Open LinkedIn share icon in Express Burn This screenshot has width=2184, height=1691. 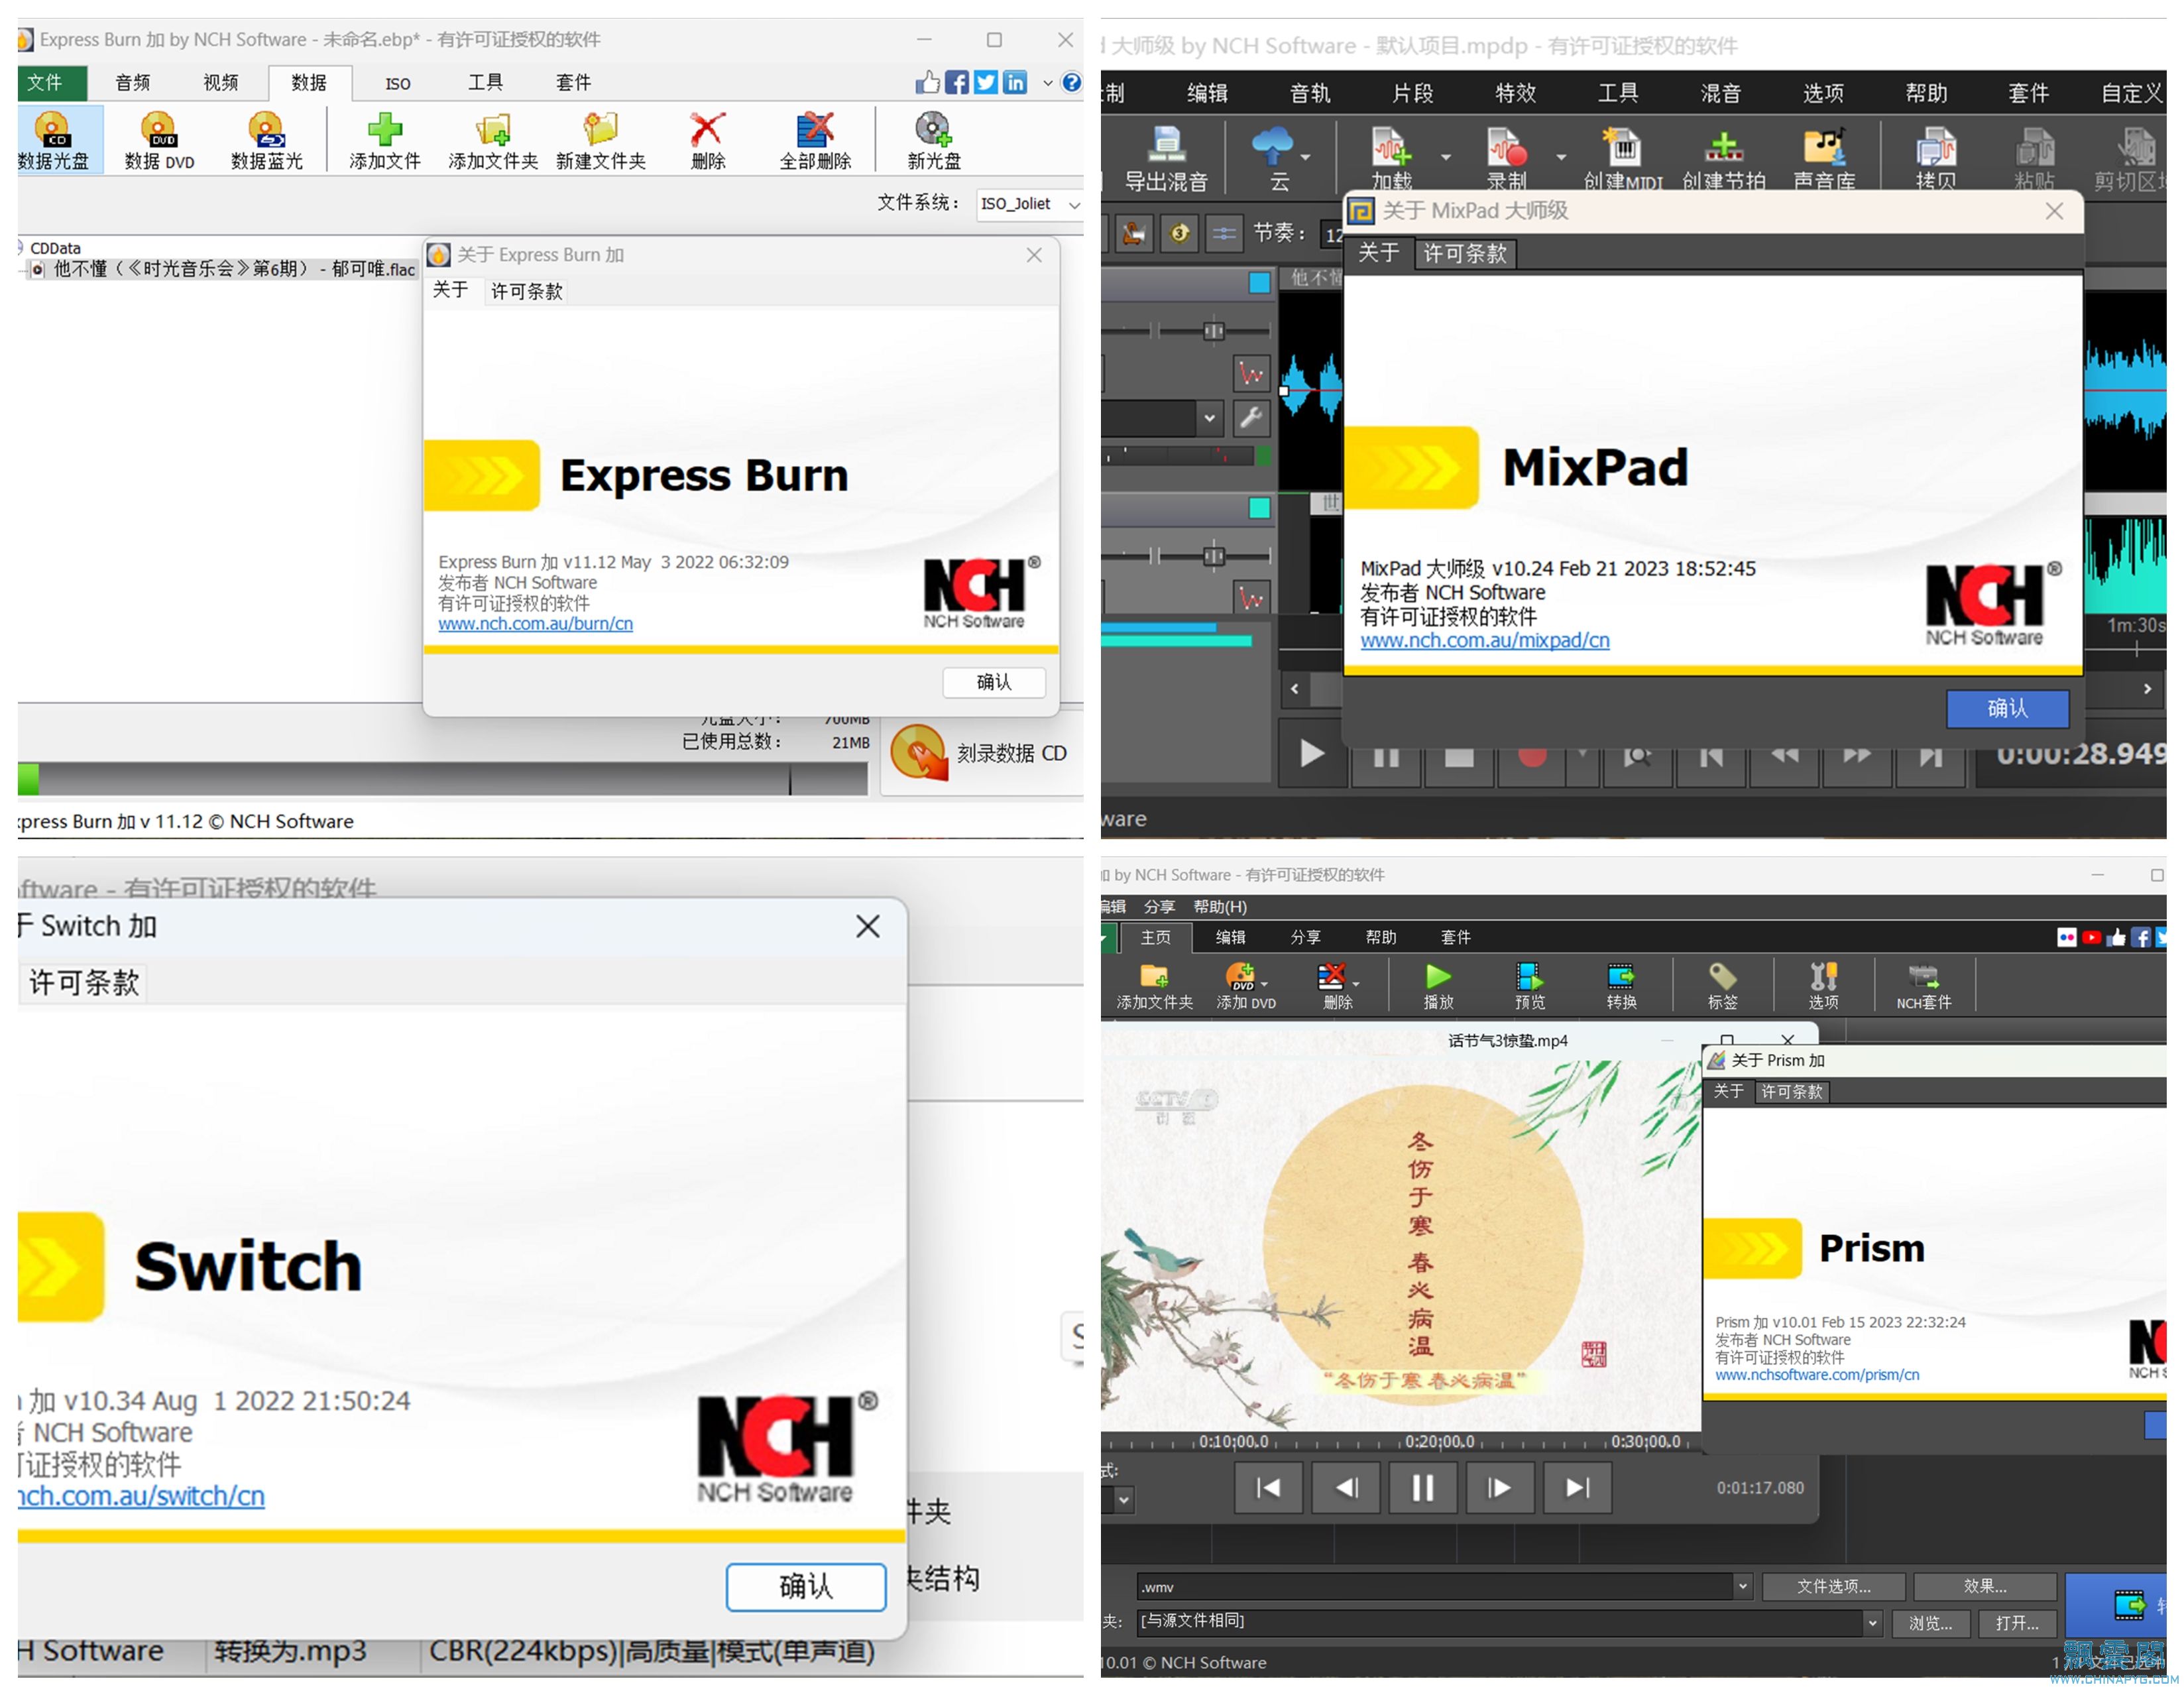[1015, 82]
